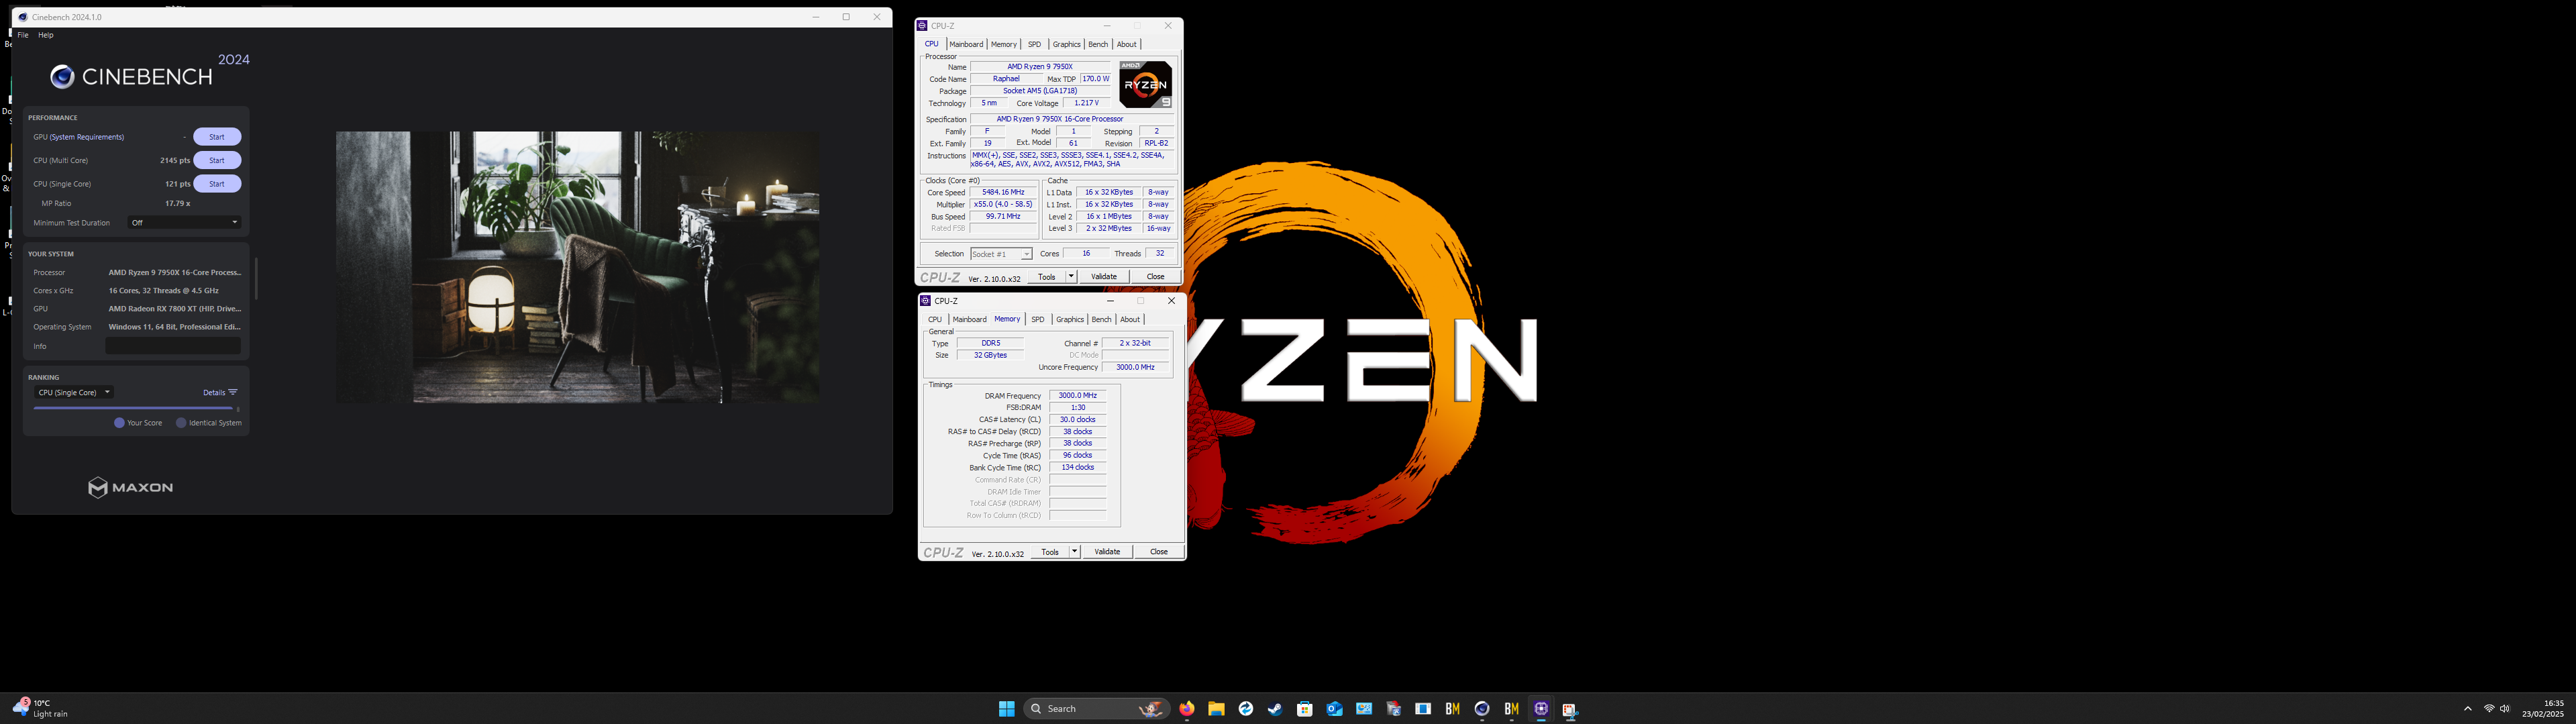Screen dimensions: 2576x724
Task: Open the Cinebench Help menu
Action: pyautogui.click(x=46, y=35)
